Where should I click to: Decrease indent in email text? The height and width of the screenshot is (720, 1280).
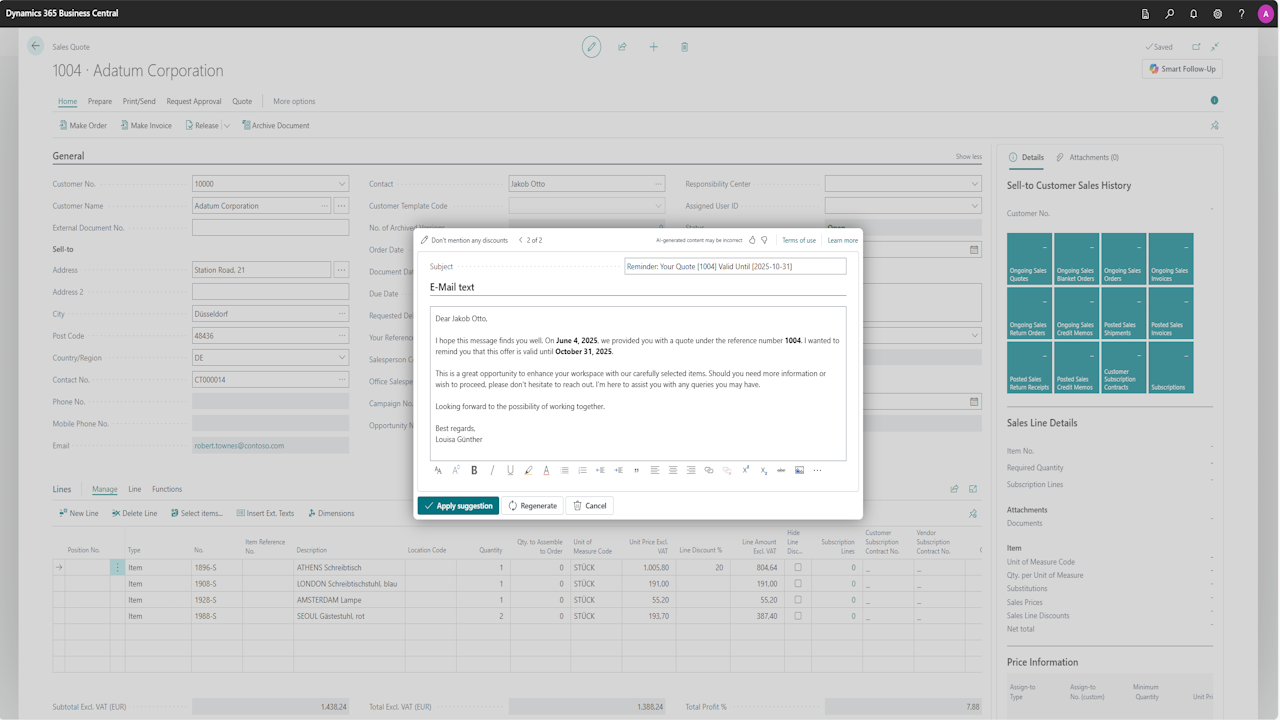(x=600, y=470)
